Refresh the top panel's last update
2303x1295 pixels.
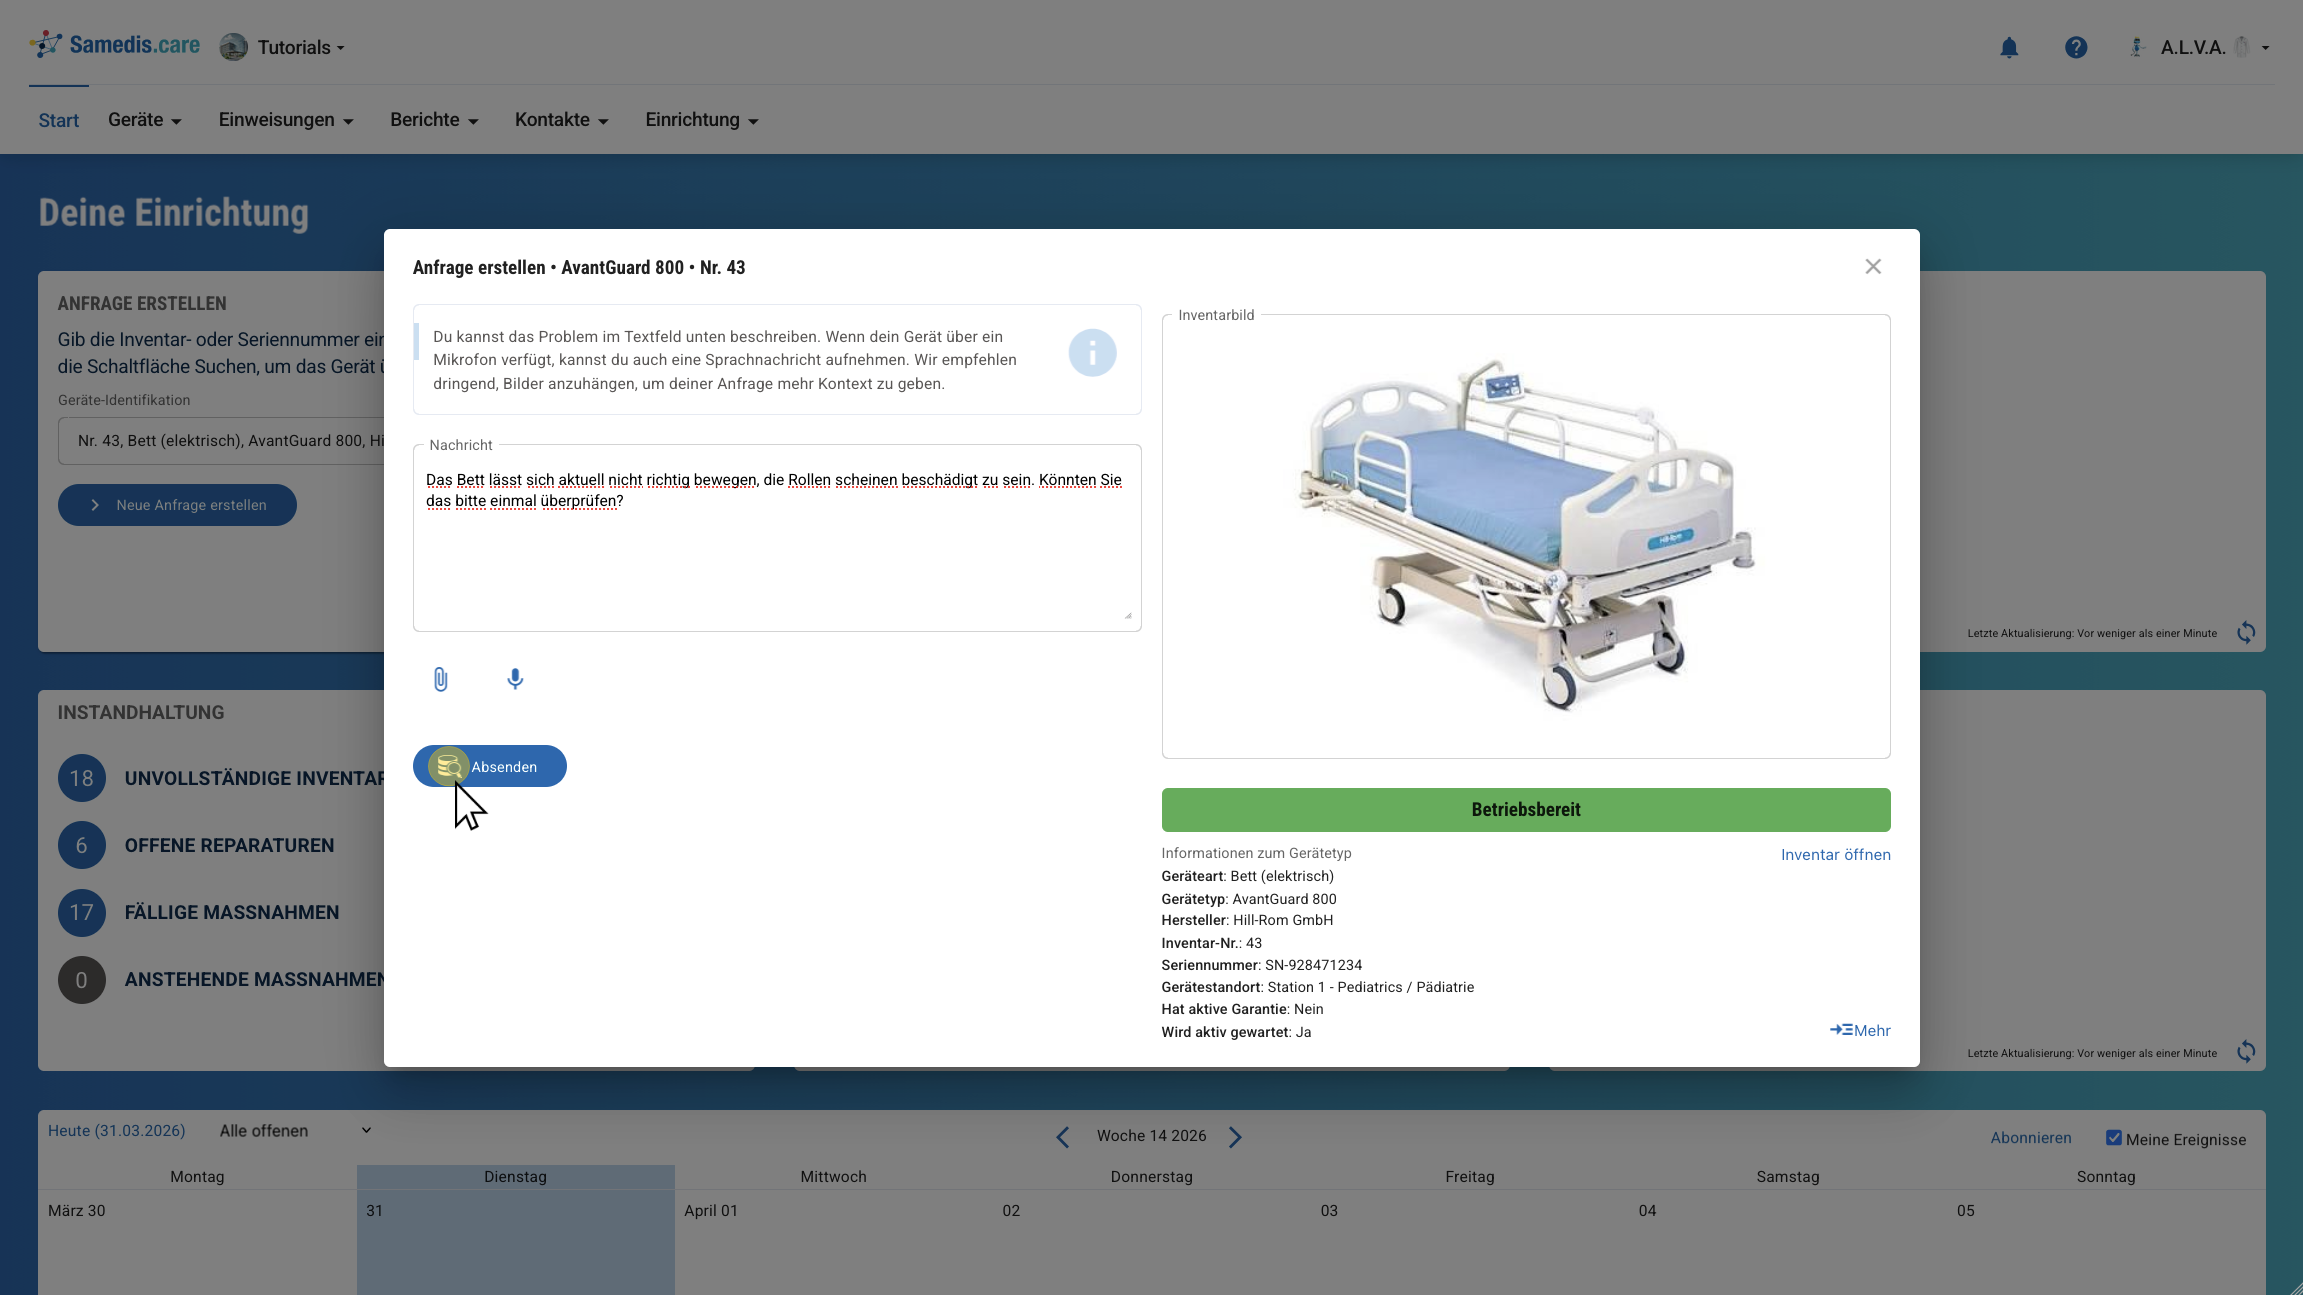pyautogui.click(x=2246, y=632)
